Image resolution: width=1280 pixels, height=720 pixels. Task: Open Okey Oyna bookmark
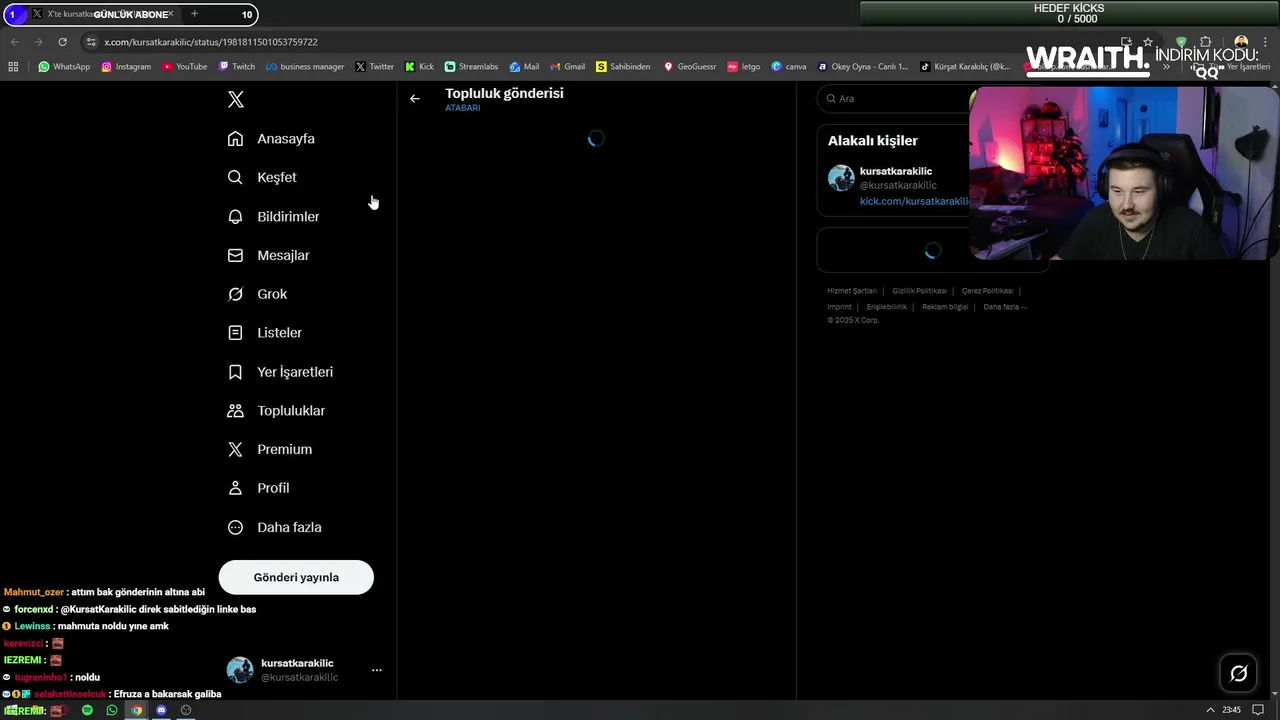click(x=863, y=67)
